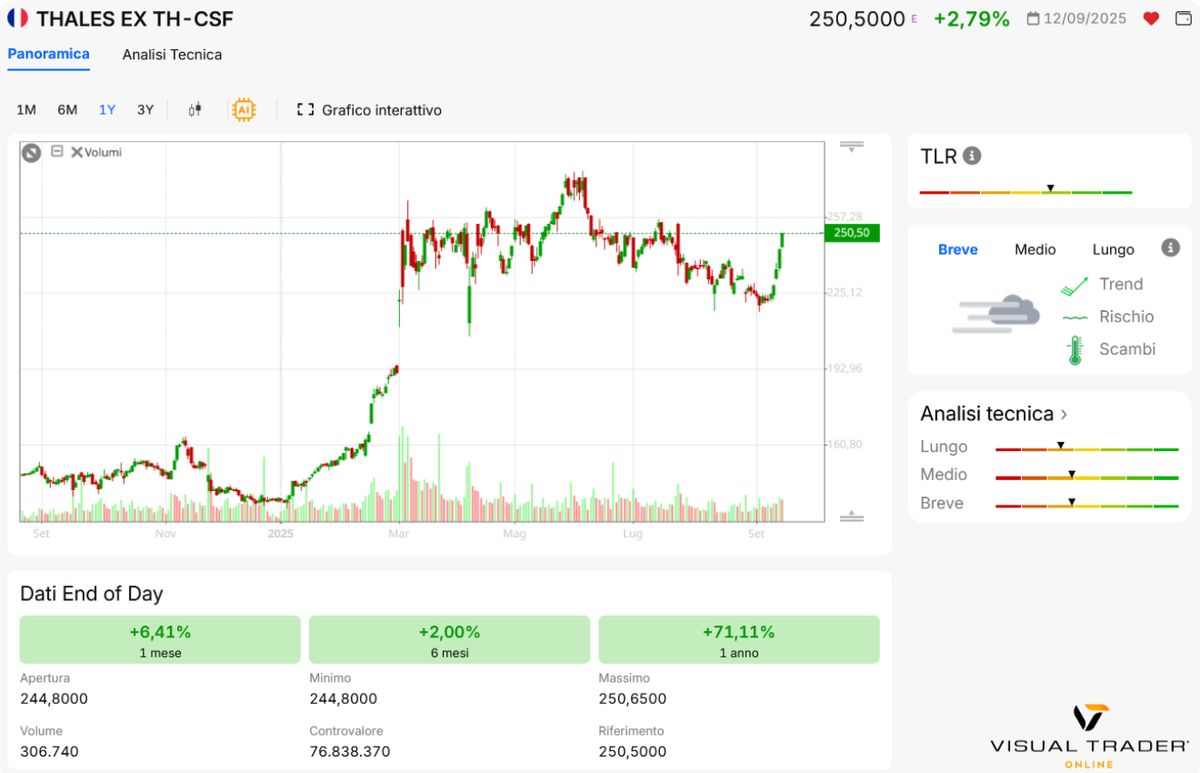Click the Riferimento value 250,5000
Screen dimensions: 1200x773
(x=633, y=751)
